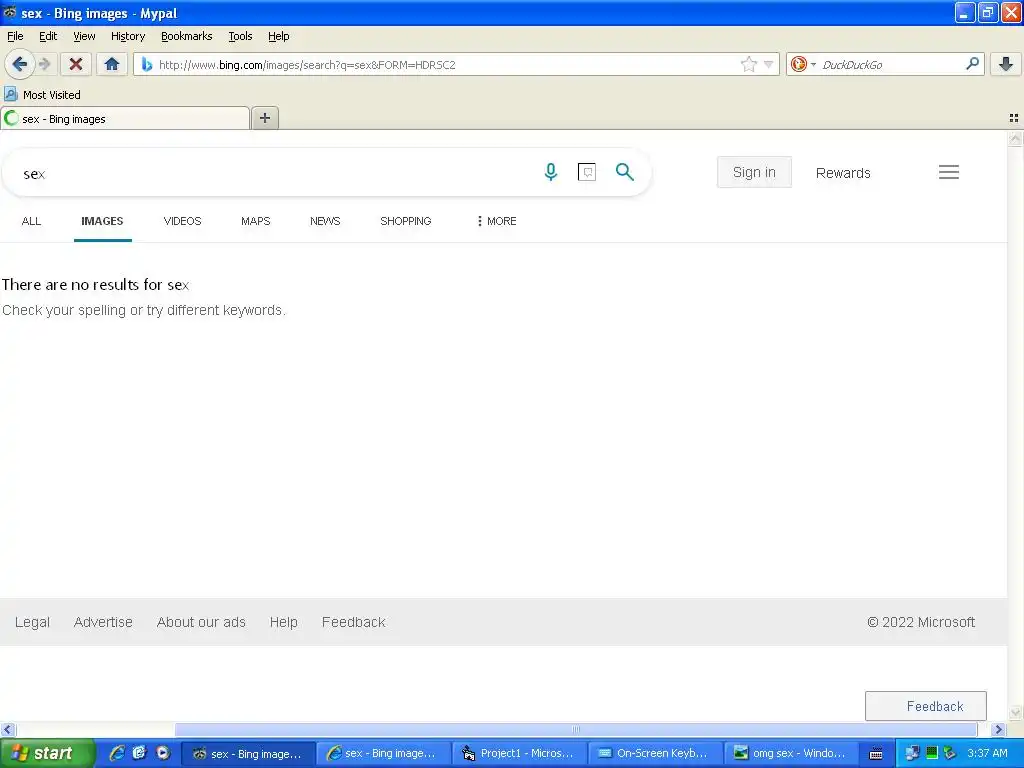Click the Bing microphone voice search icon
Viewport: 1024px width, 768px height.
[x=551, y=172]
